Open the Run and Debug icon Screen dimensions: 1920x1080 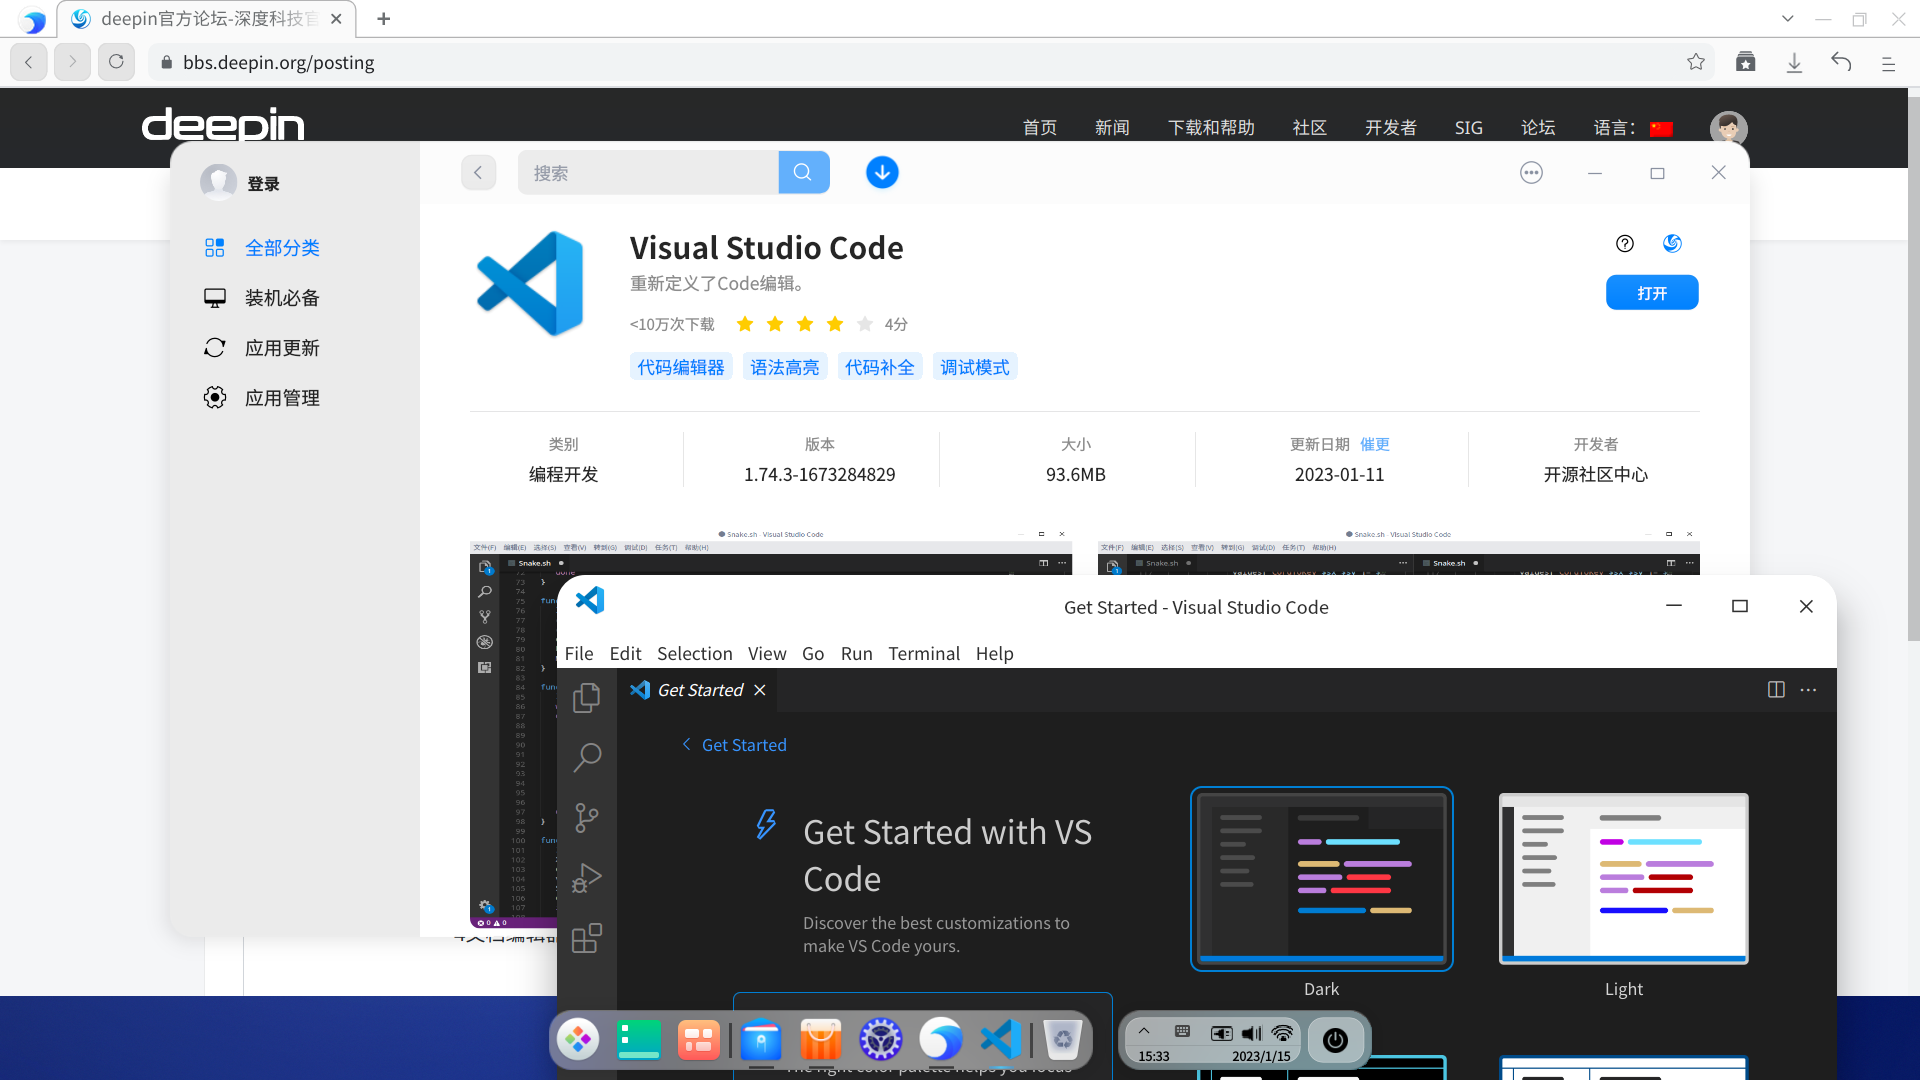(x=587, y=878)
